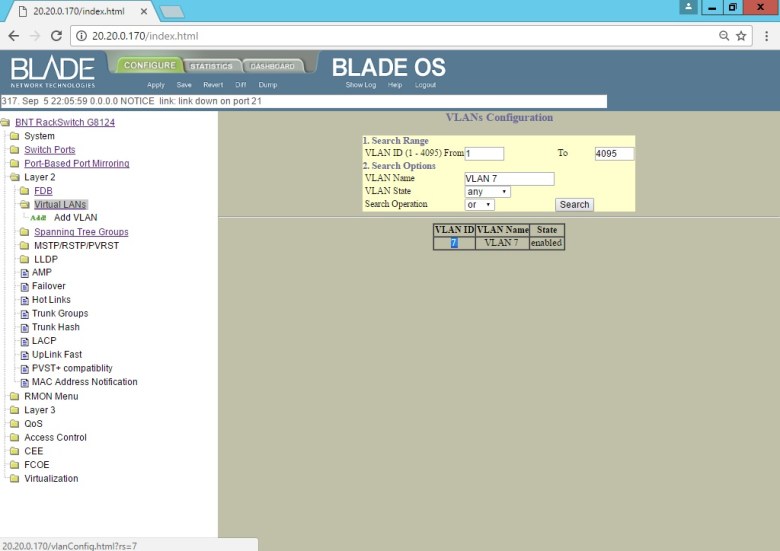Open the System folder icon

14,136
